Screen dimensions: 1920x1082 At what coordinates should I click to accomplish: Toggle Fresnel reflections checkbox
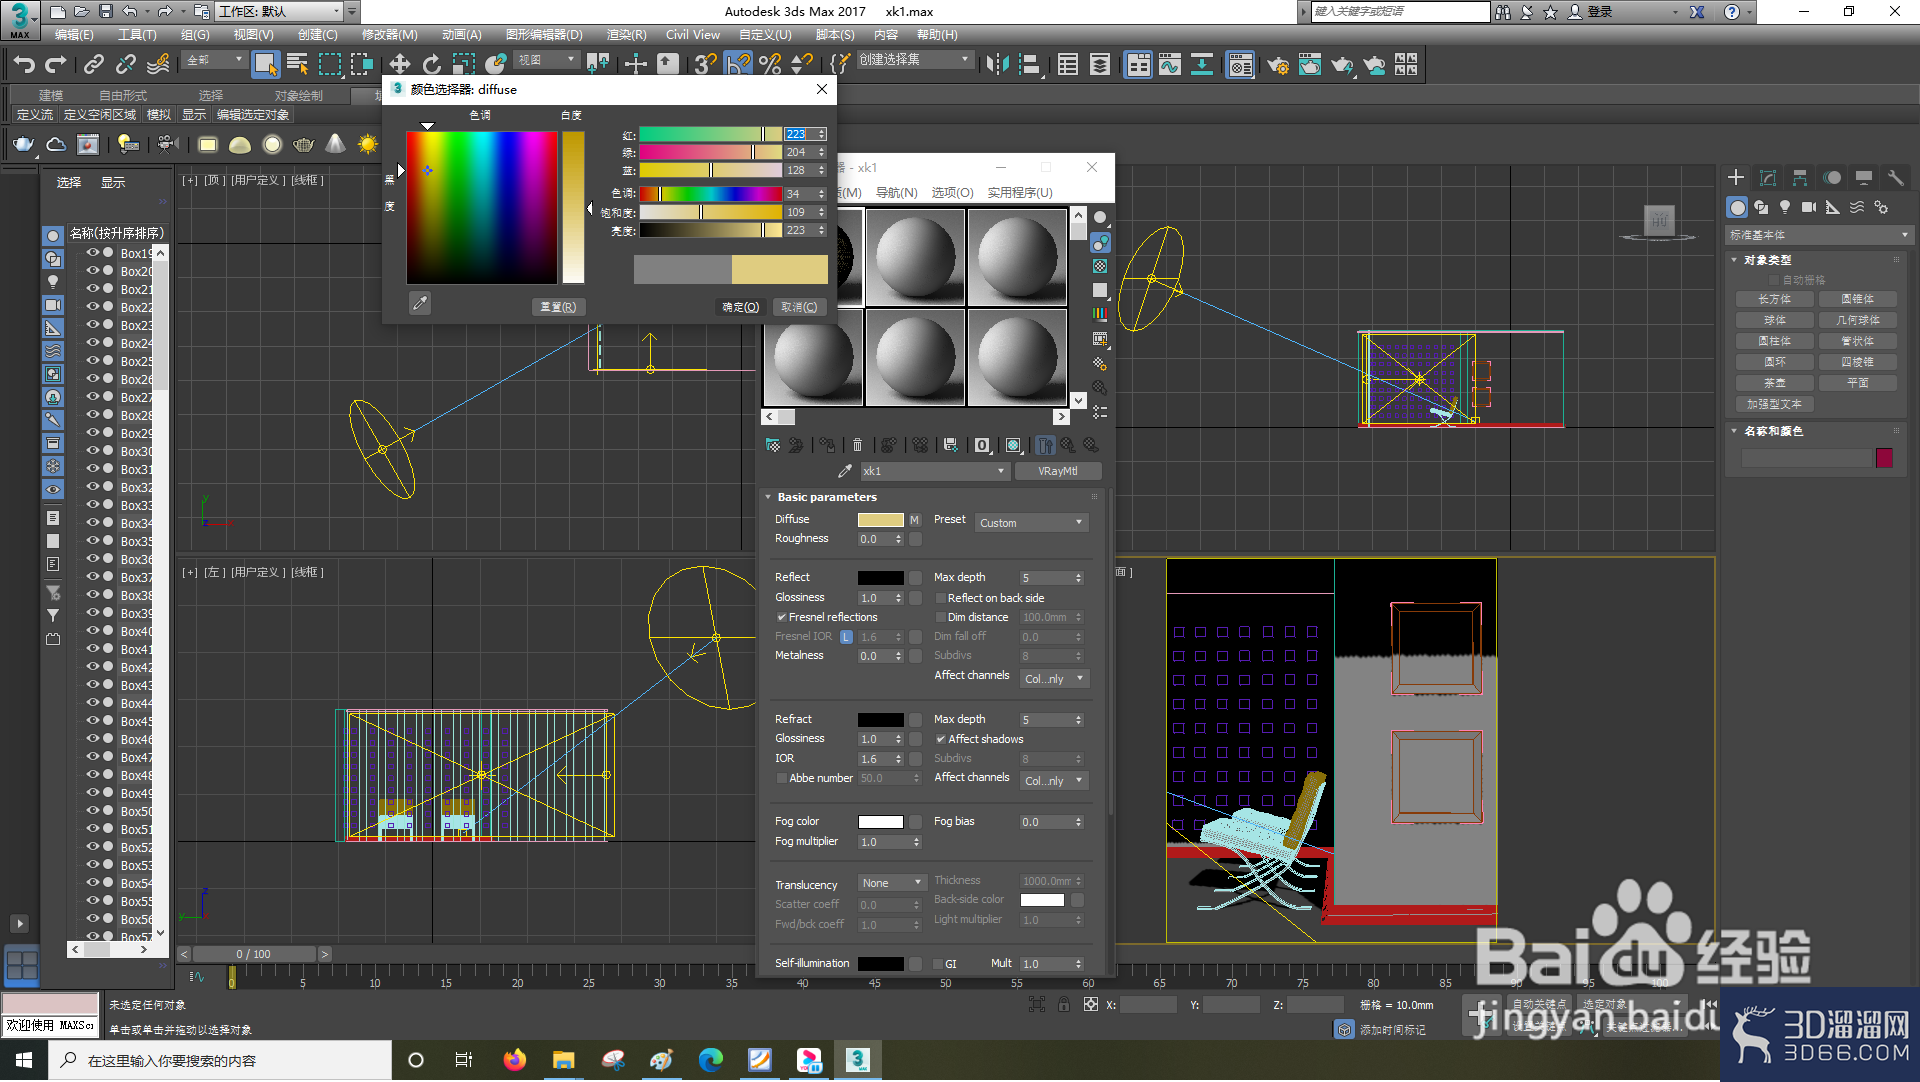coord(781,618)
